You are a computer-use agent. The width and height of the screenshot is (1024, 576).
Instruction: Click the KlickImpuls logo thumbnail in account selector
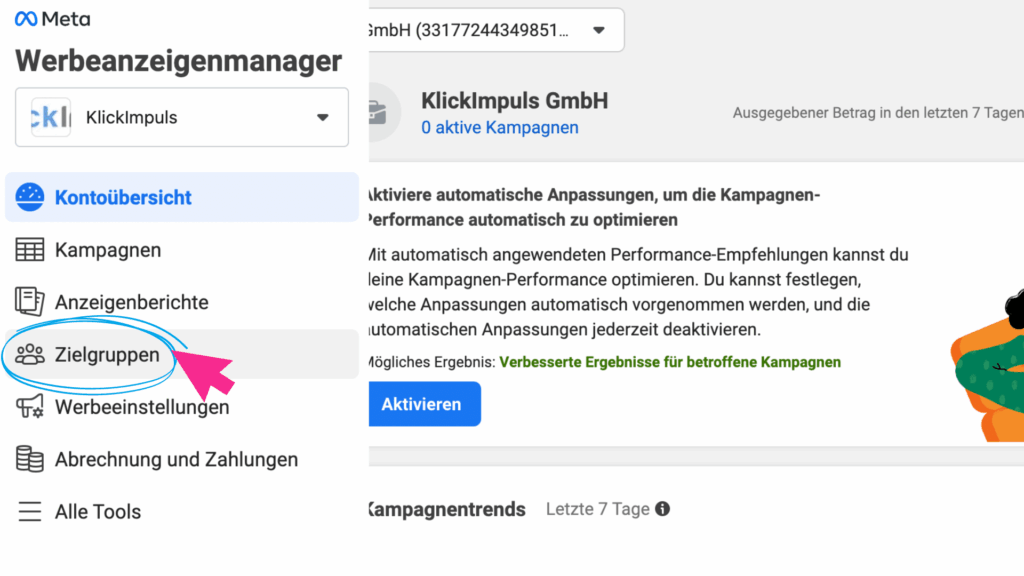[52, 117]
